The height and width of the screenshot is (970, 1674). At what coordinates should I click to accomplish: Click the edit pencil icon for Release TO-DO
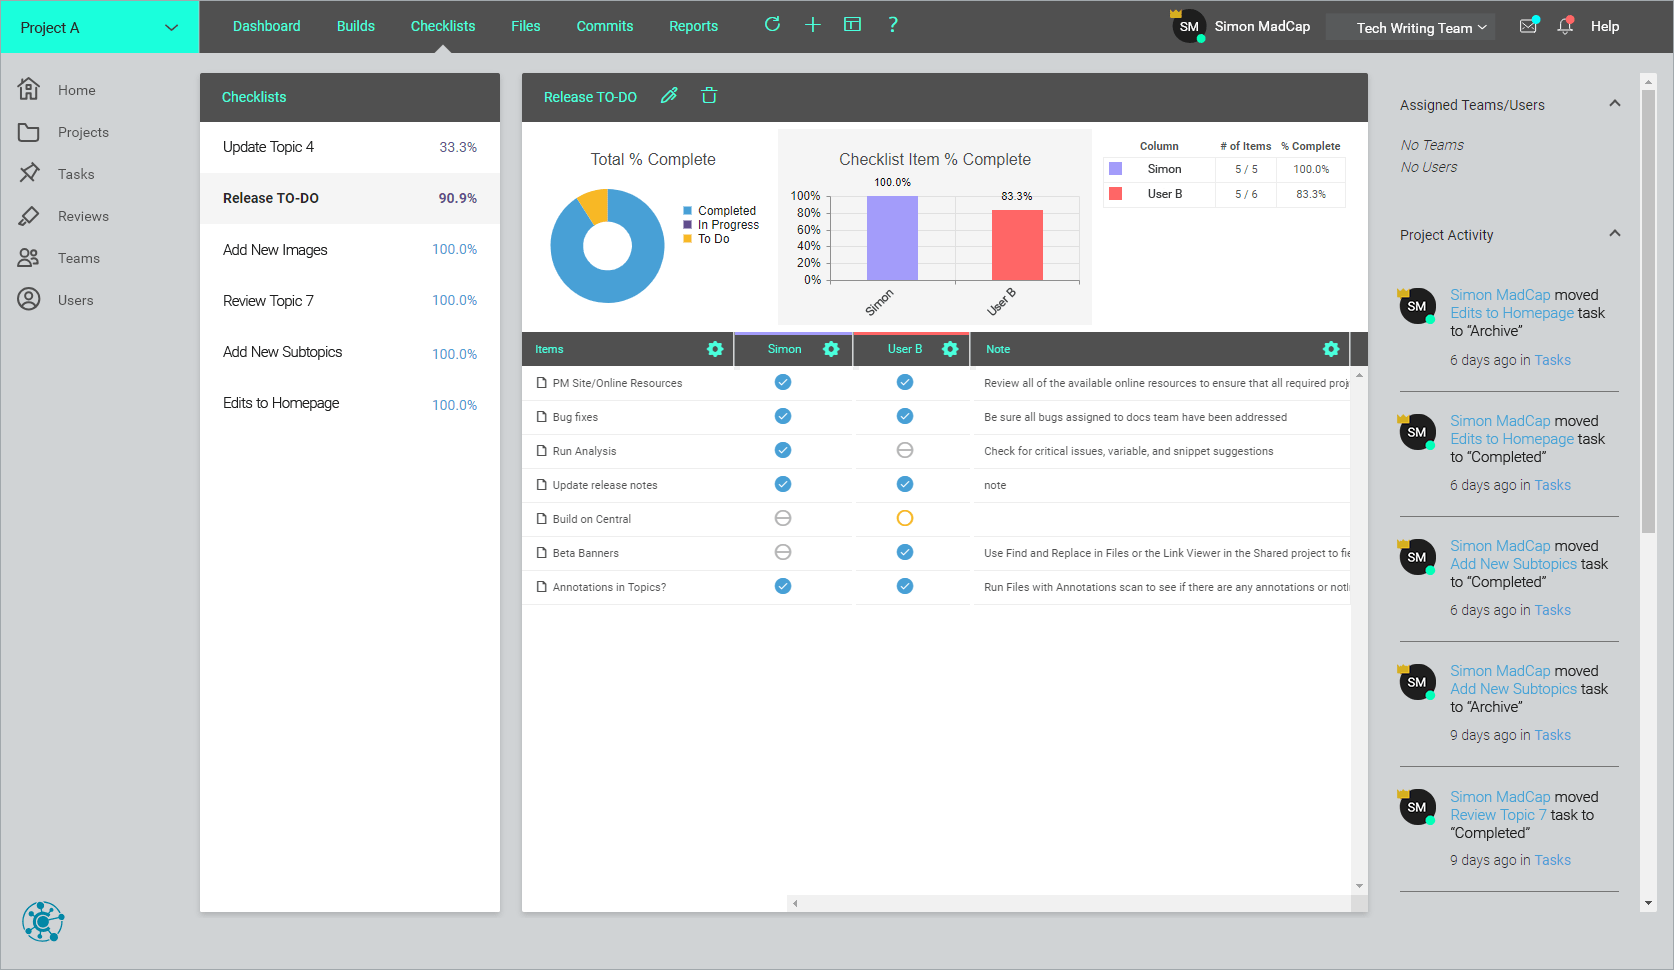[669, 96]
